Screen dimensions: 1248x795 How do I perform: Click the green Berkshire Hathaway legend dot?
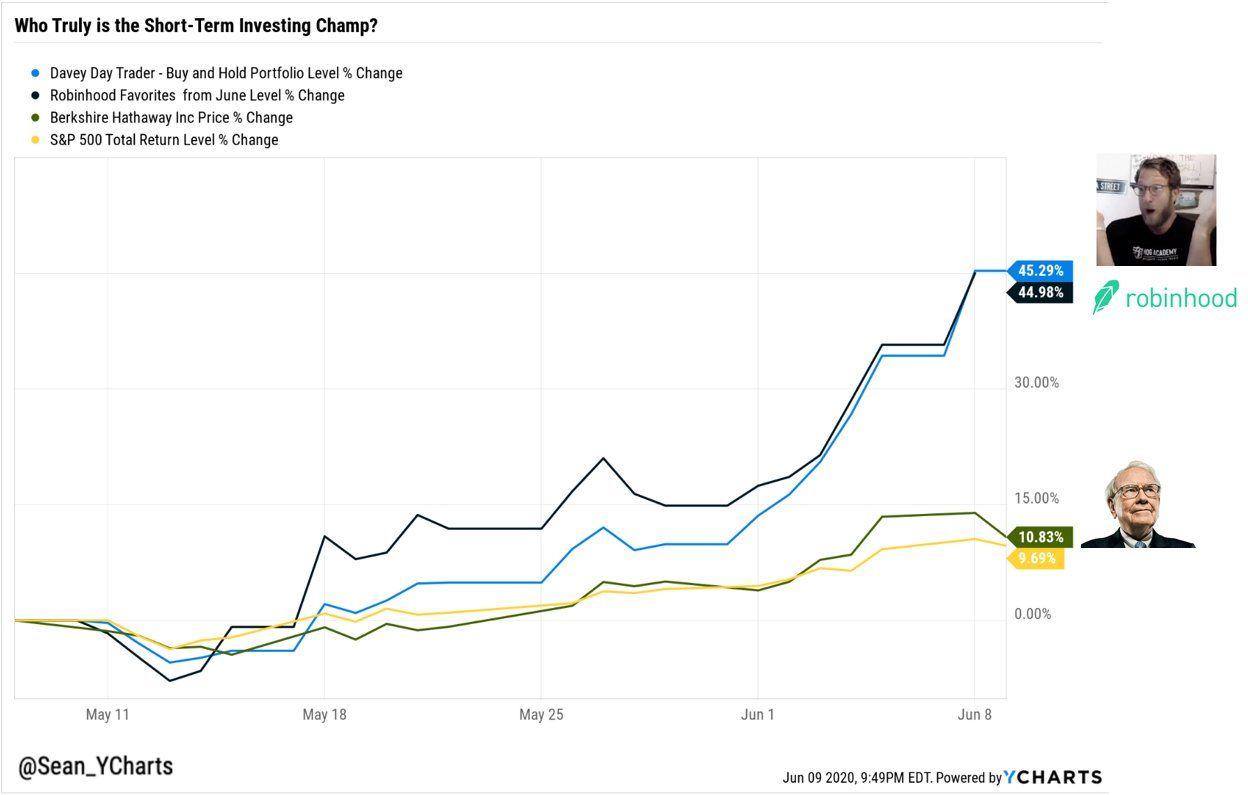coord(36,117)
